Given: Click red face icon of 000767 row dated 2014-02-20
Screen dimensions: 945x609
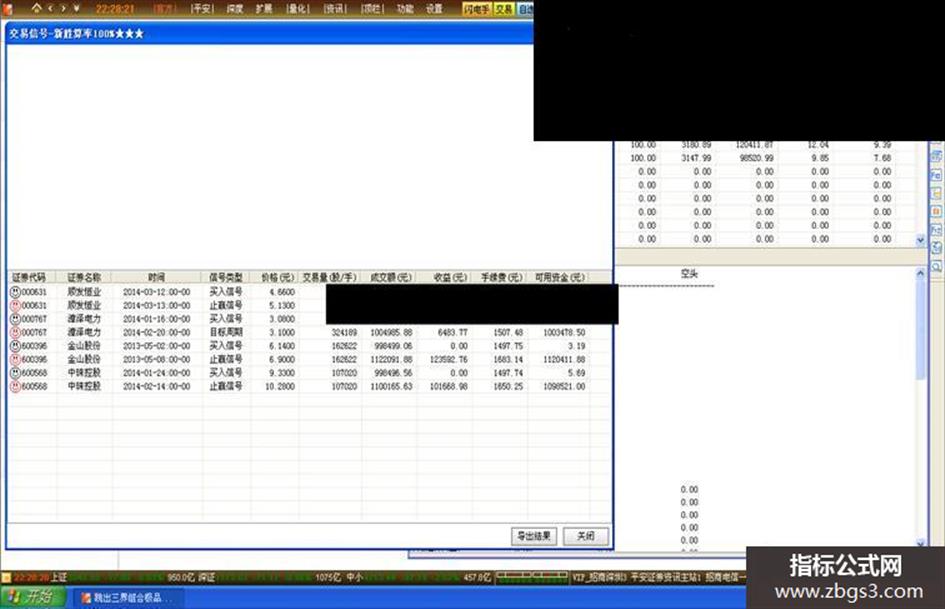Looking at the screenshot, I should pos(15,332).
